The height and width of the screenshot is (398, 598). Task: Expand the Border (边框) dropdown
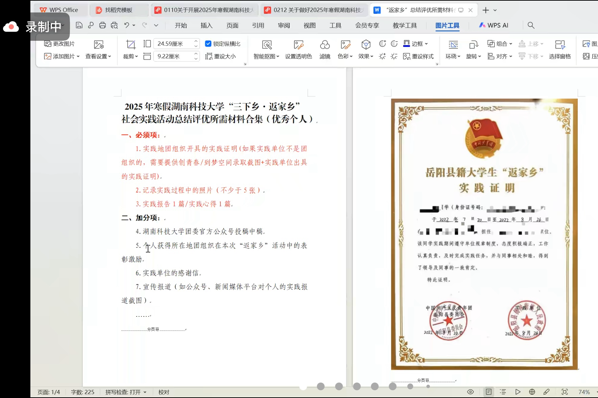[426, 44]
